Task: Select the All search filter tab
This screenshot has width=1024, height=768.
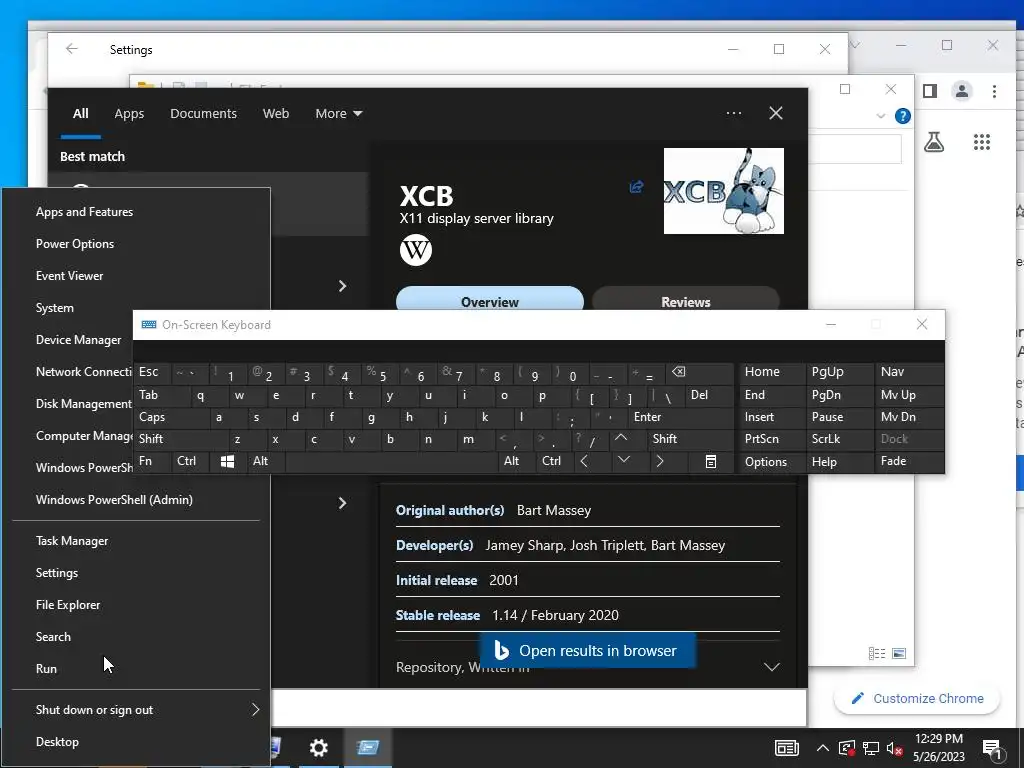Action: [x=80, y=114]
